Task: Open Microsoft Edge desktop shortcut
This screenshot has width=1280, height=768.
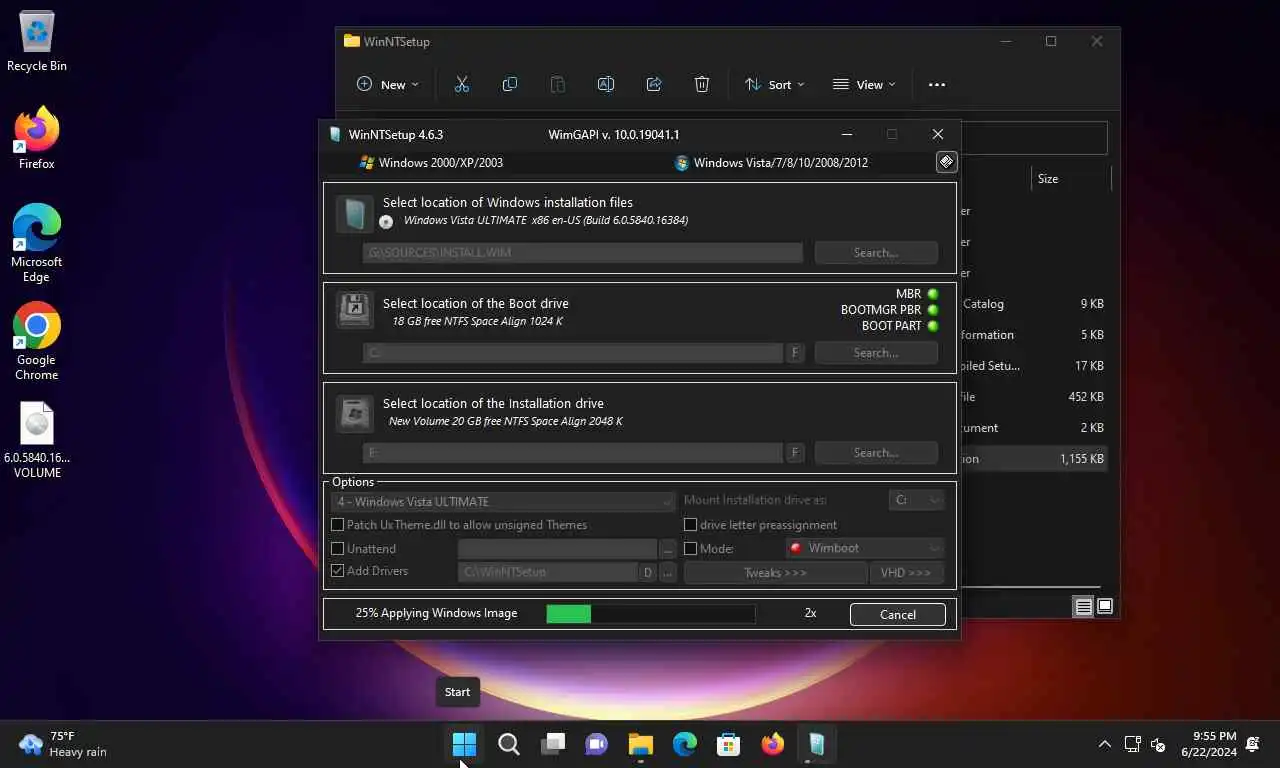Action: click(37, 243)
